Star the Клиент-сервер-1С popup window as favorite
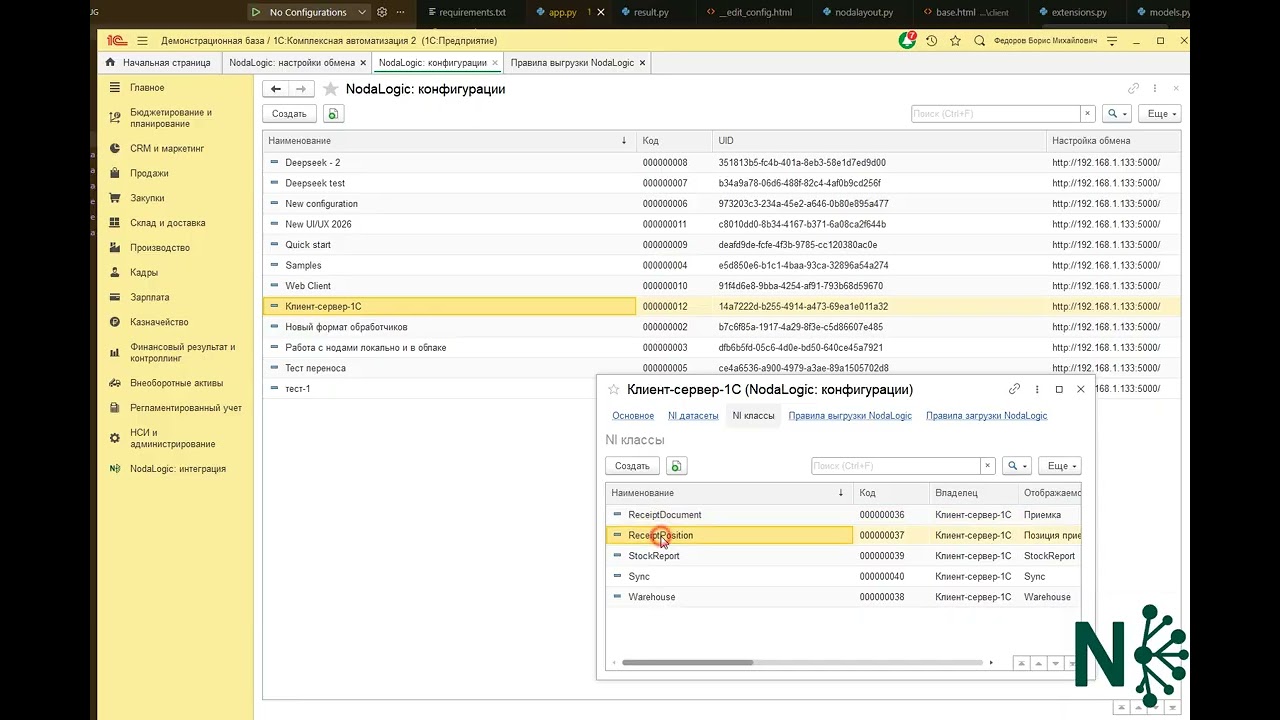 [x=614, y=390]
